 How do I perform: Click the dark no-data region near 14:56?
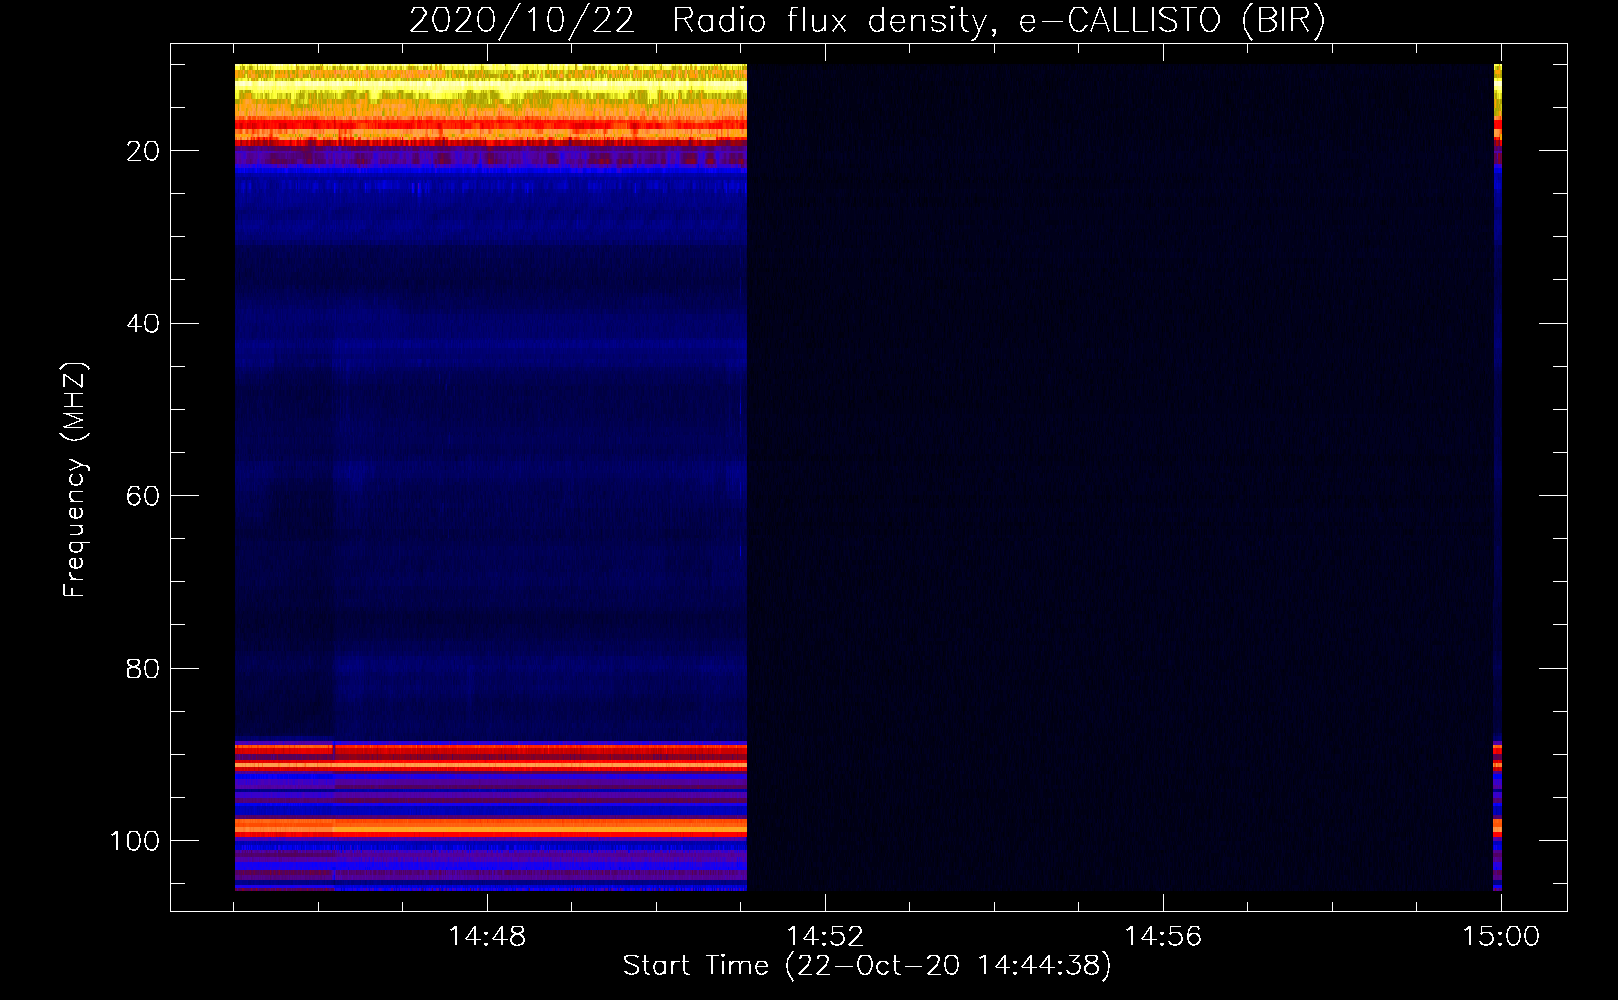pos(1162,480)
